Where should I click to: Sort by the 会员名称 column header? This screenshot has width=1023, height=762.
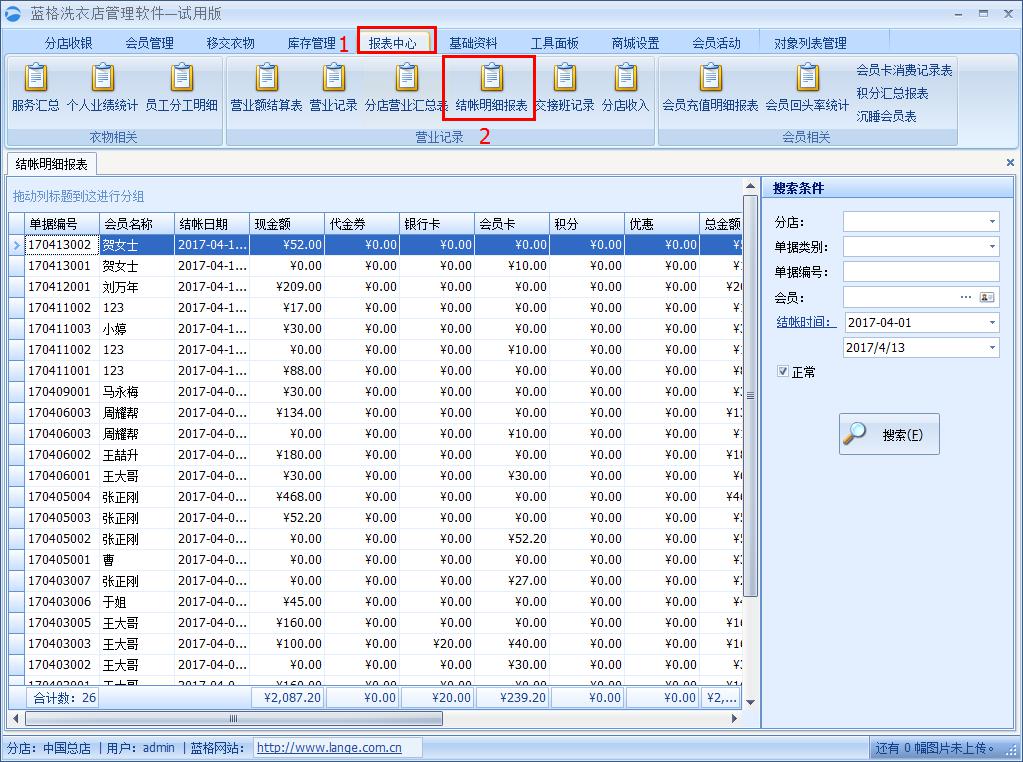click(x=137, y=224)
